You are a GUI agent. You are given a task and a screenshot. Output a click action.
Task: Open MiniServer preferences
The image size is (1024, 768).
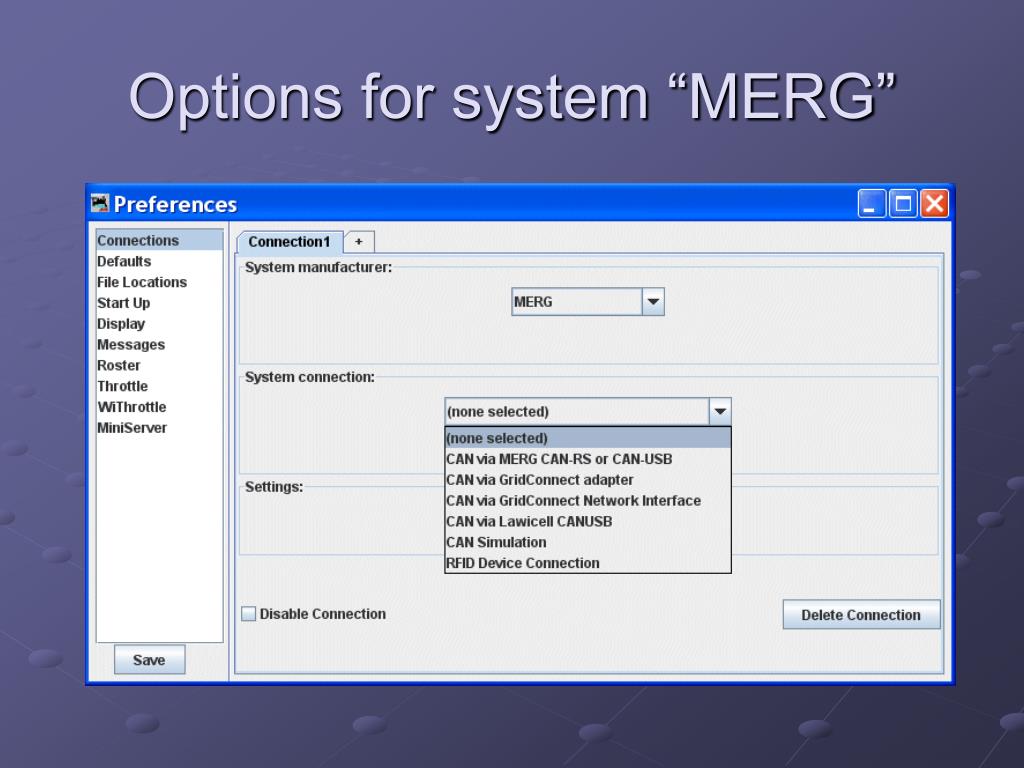coord(159,428)
